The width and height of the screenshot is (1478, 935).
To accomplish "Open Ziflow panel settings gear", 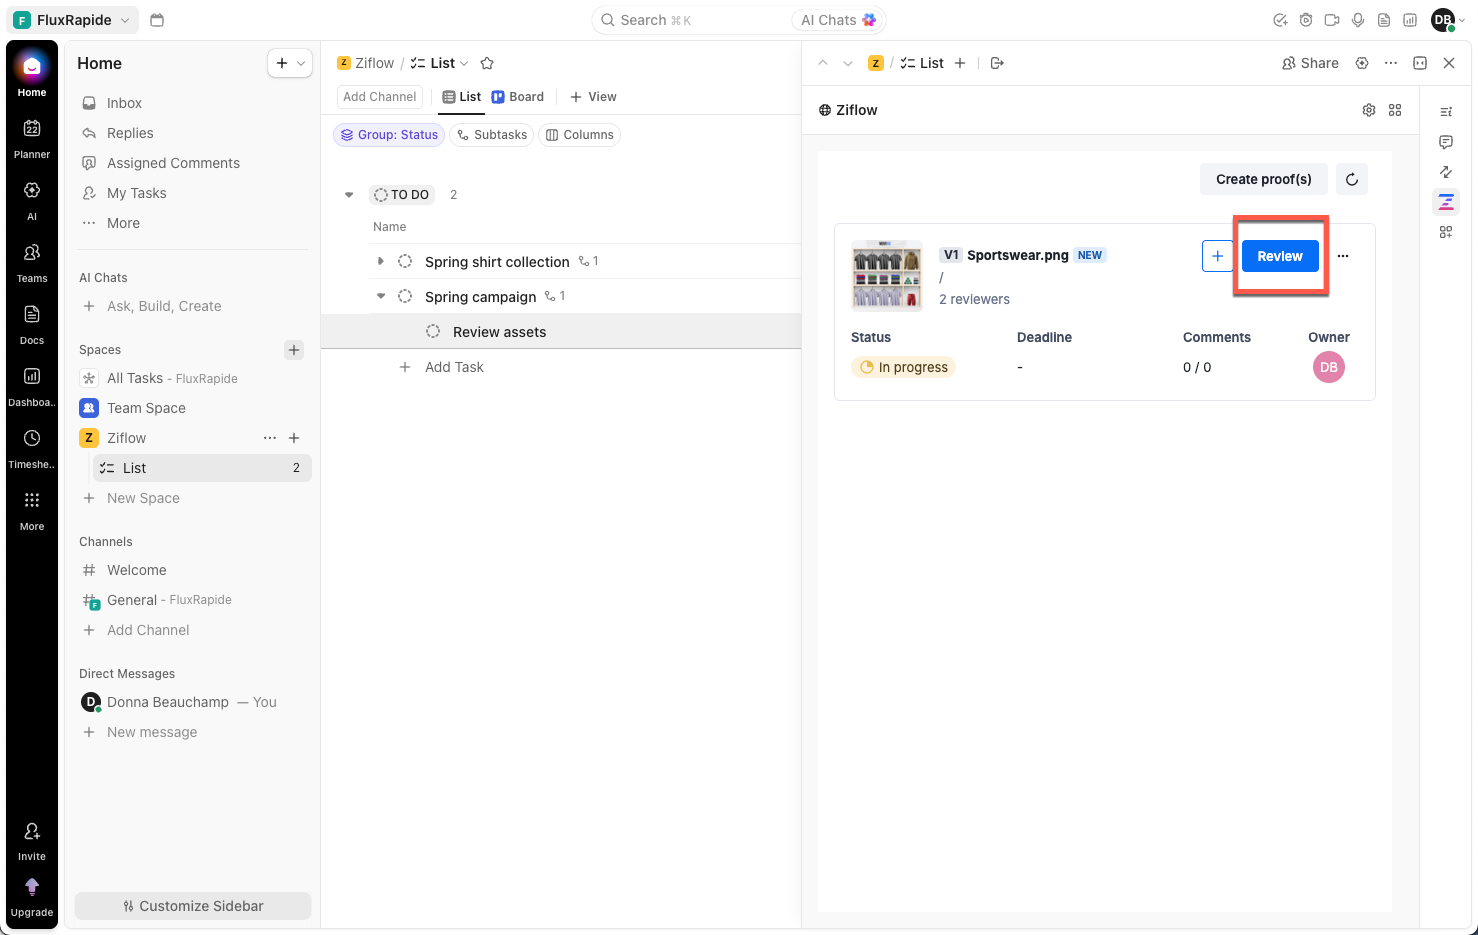I will click(1369, 110).
